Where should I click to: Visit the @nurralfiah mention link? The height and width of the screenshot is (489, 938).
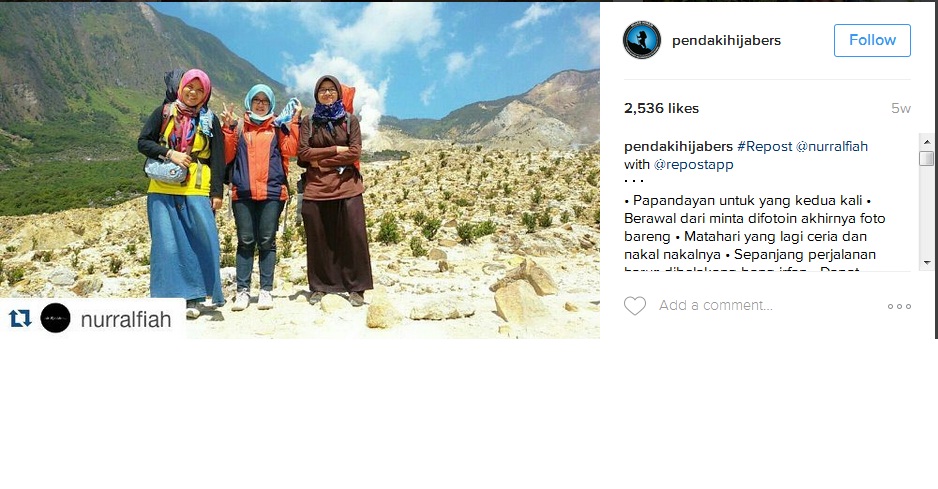click(x=832, y=147)
